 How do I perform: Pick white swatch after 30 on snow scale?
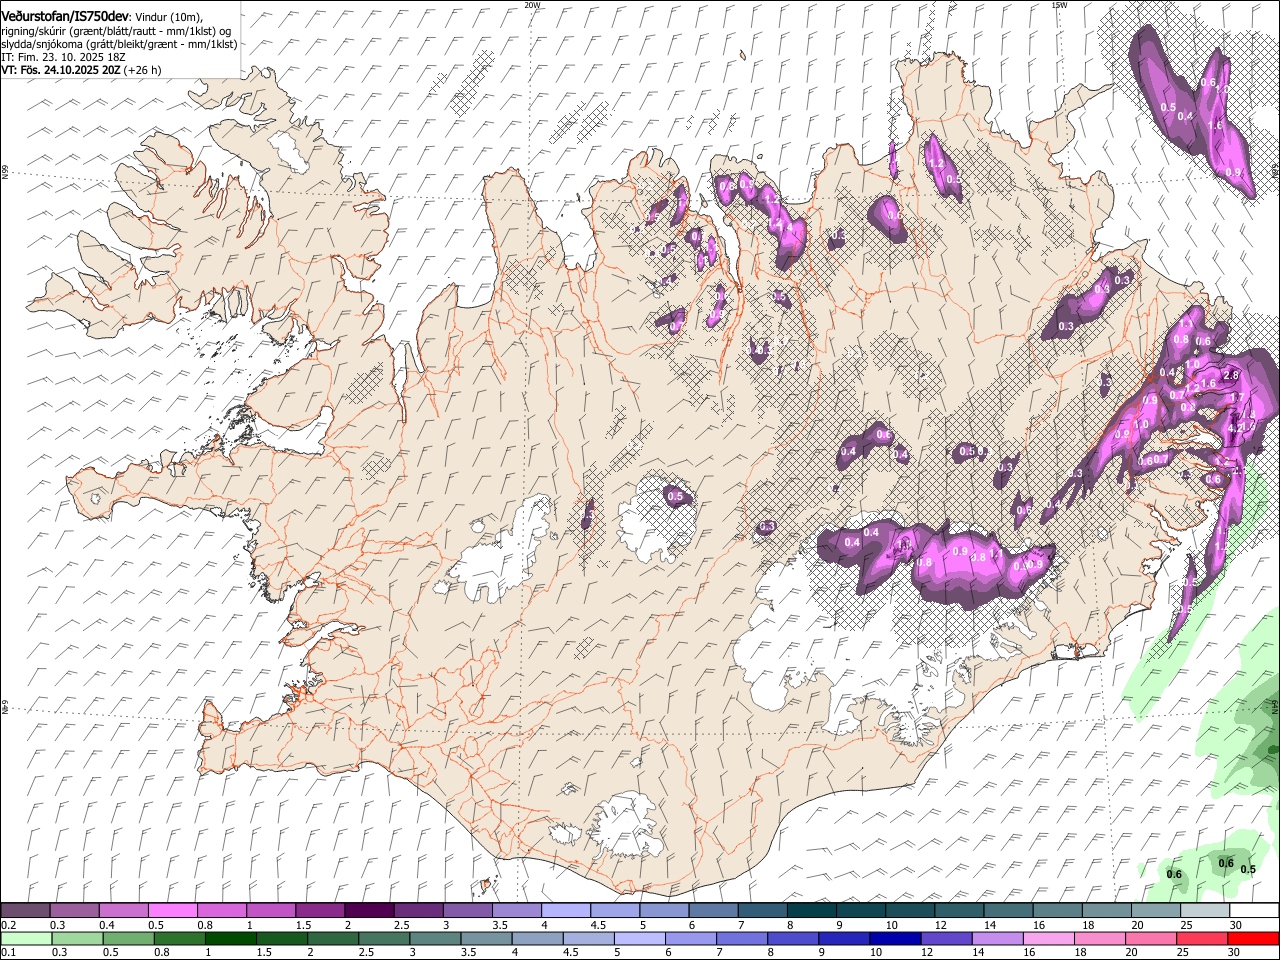click(x=1253, y=911)
